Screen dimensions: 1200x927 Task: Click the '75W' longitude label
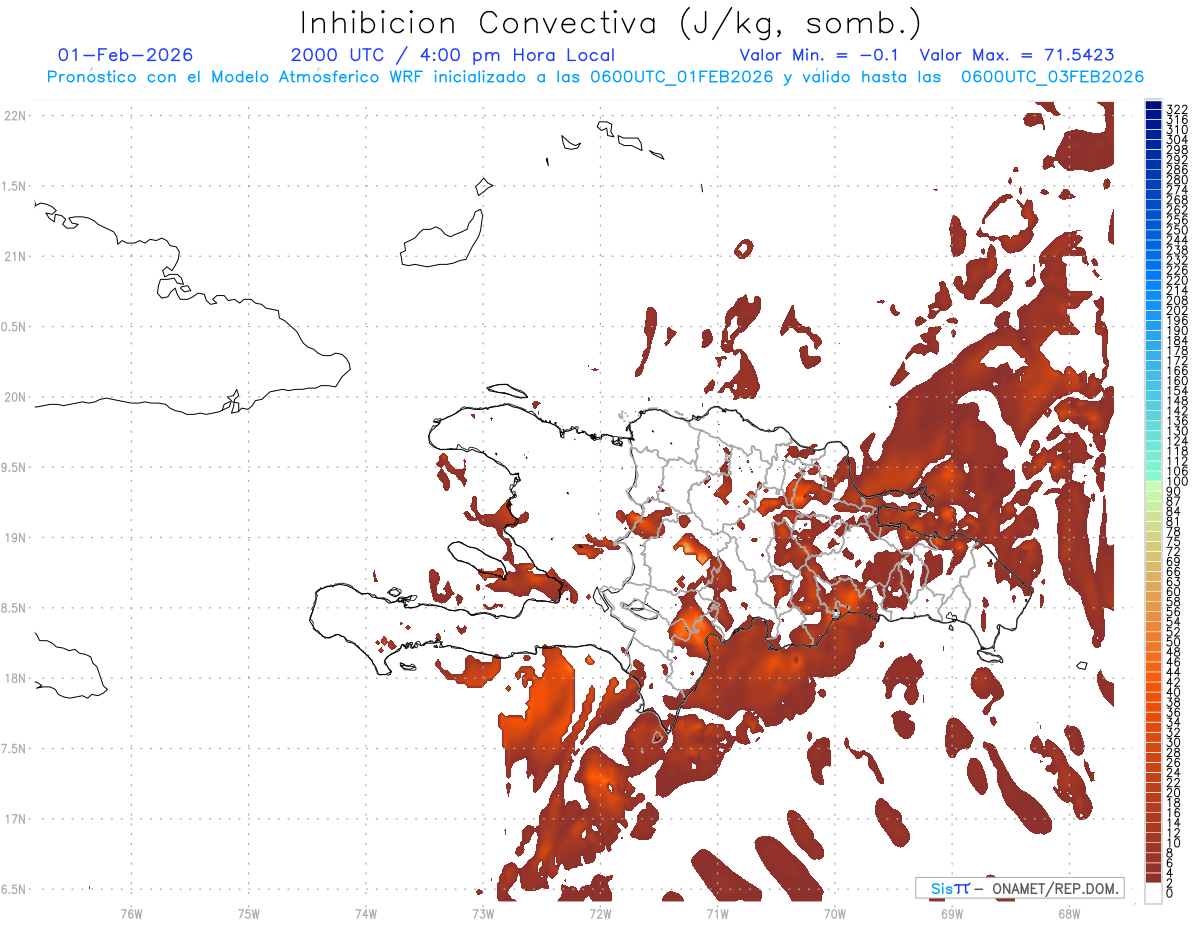(x=249, y=913)
